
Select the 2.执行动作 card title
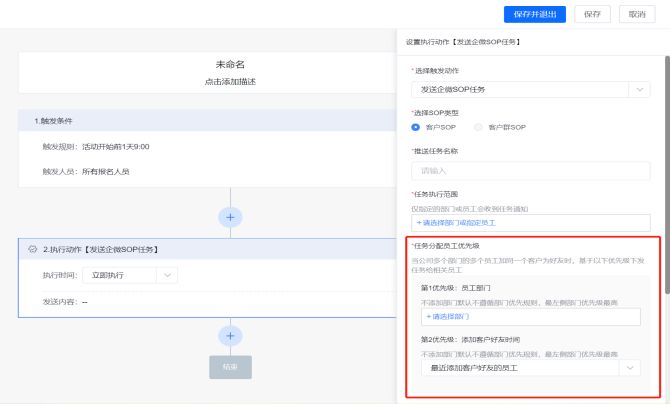(100, 249)
